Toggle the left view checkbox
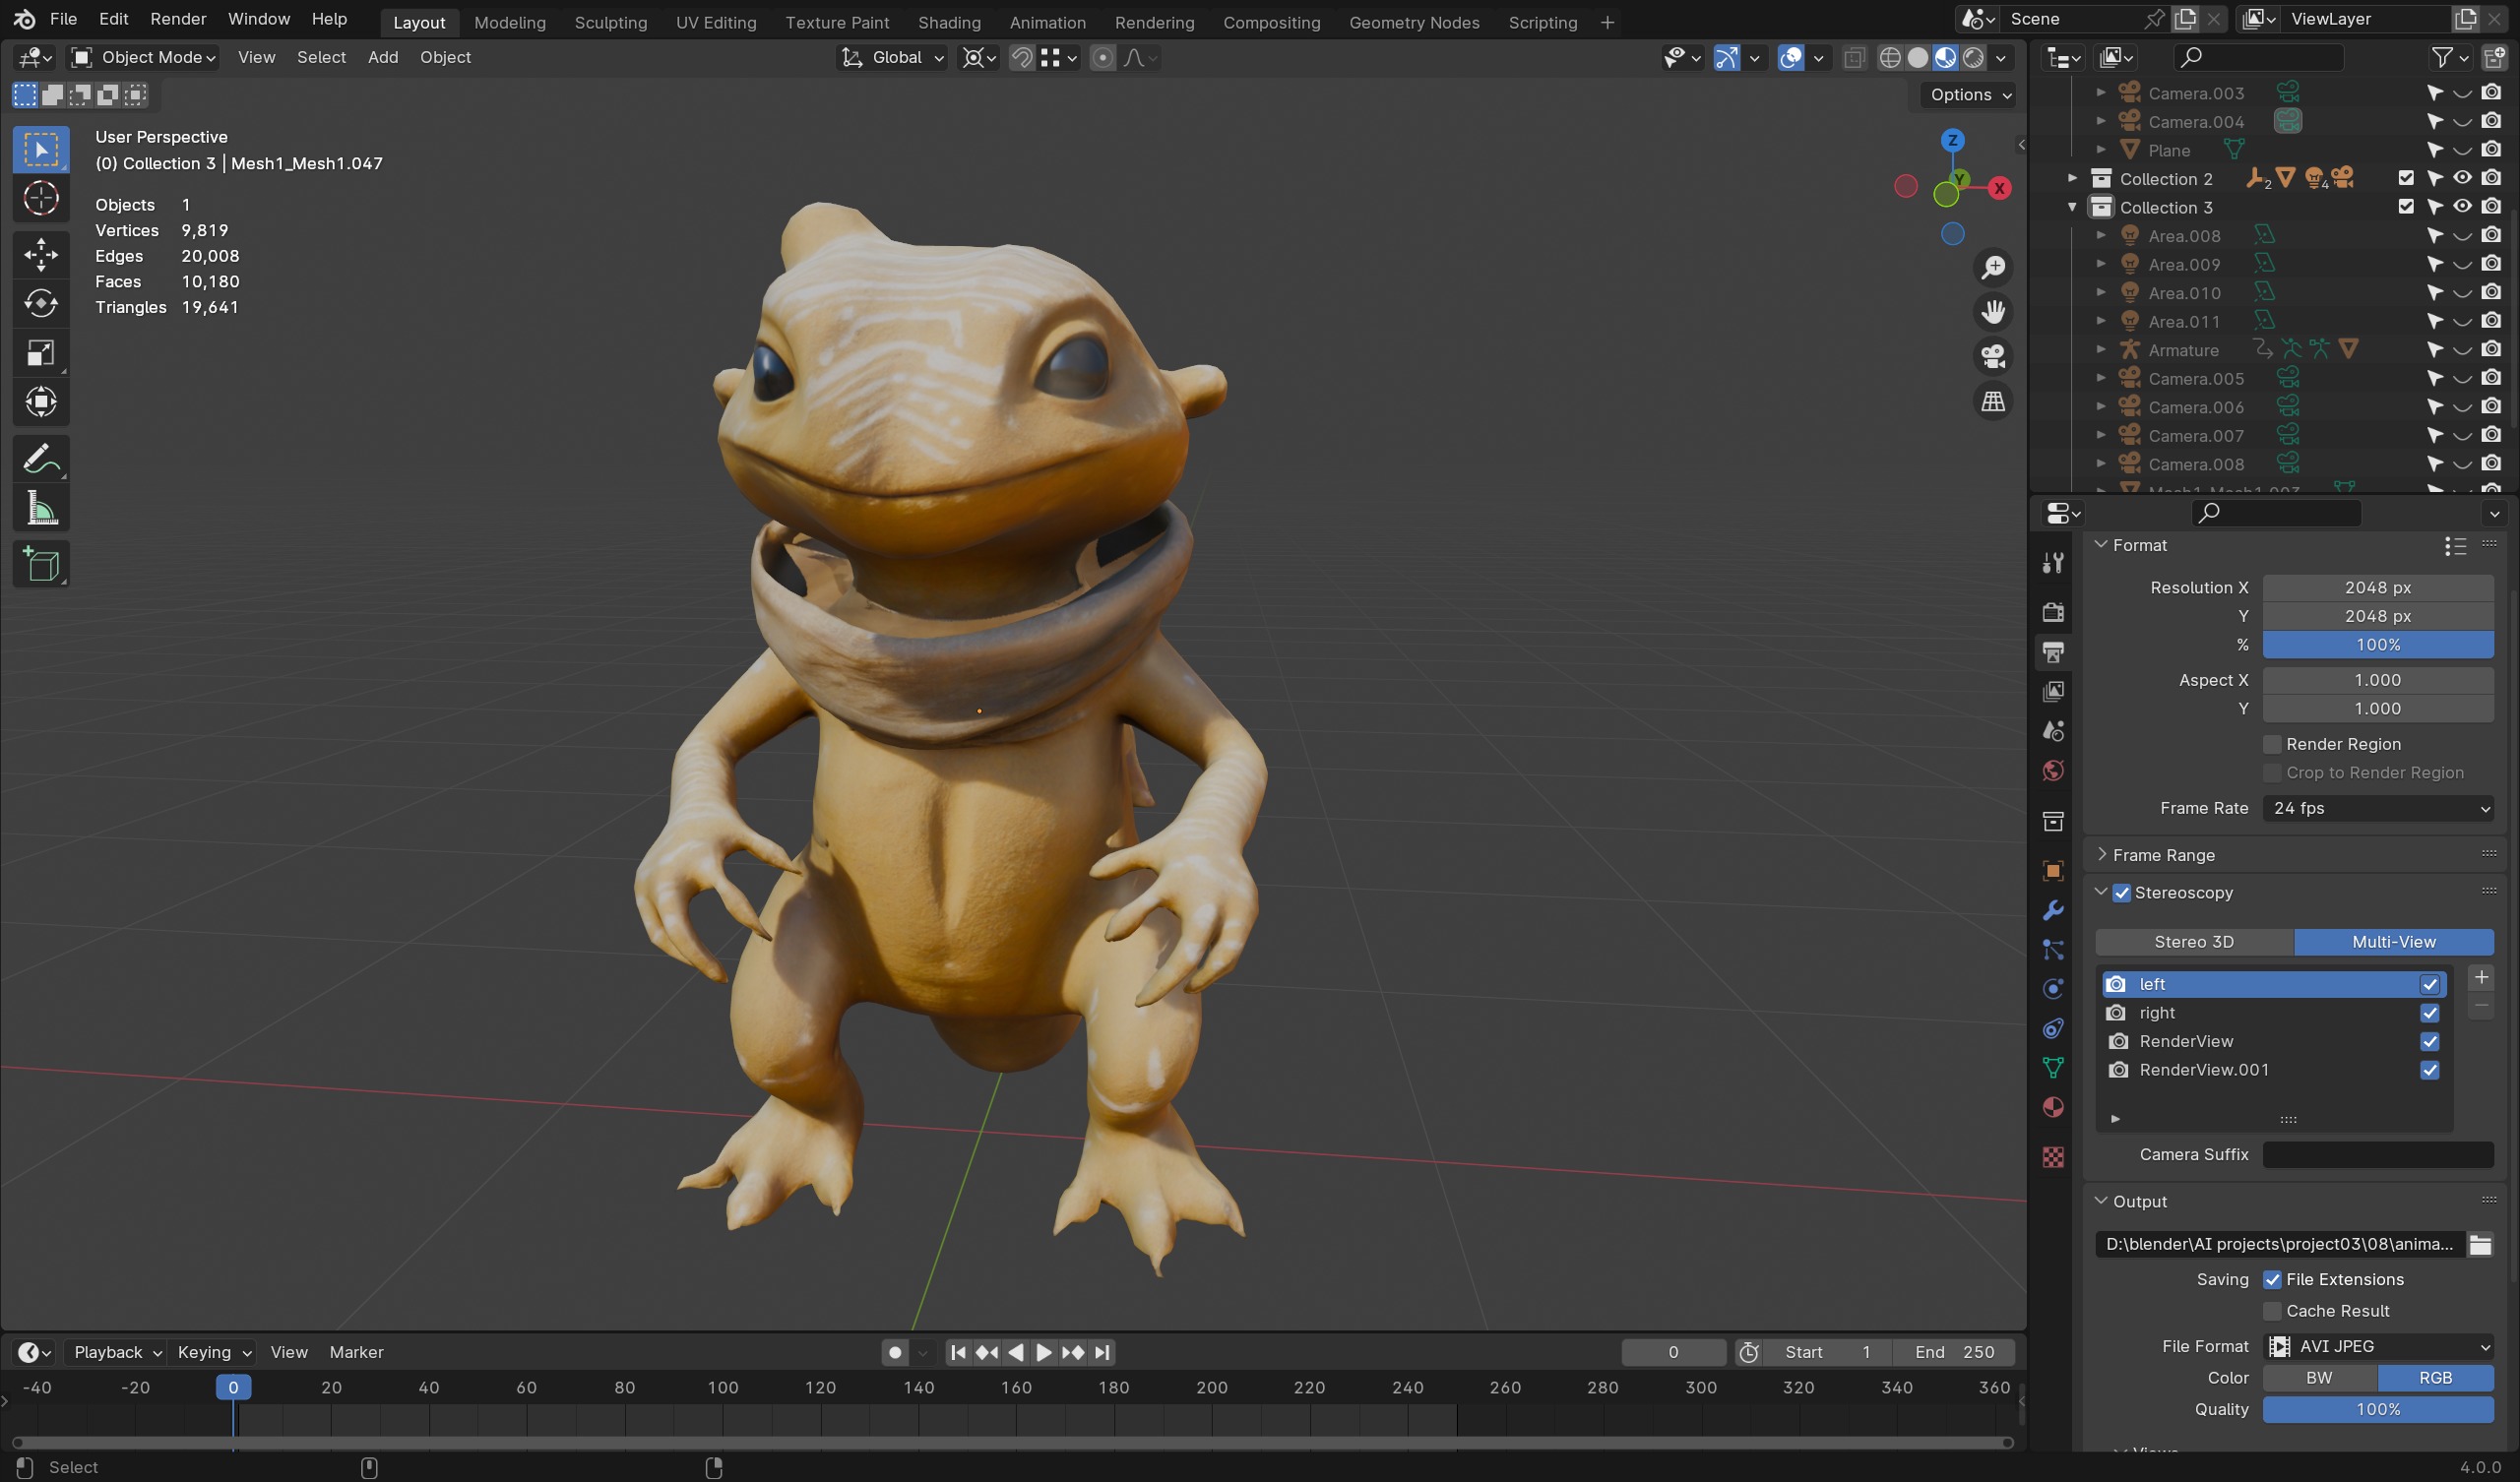Screen dimensions: 2520x1482 (2430, 984)
